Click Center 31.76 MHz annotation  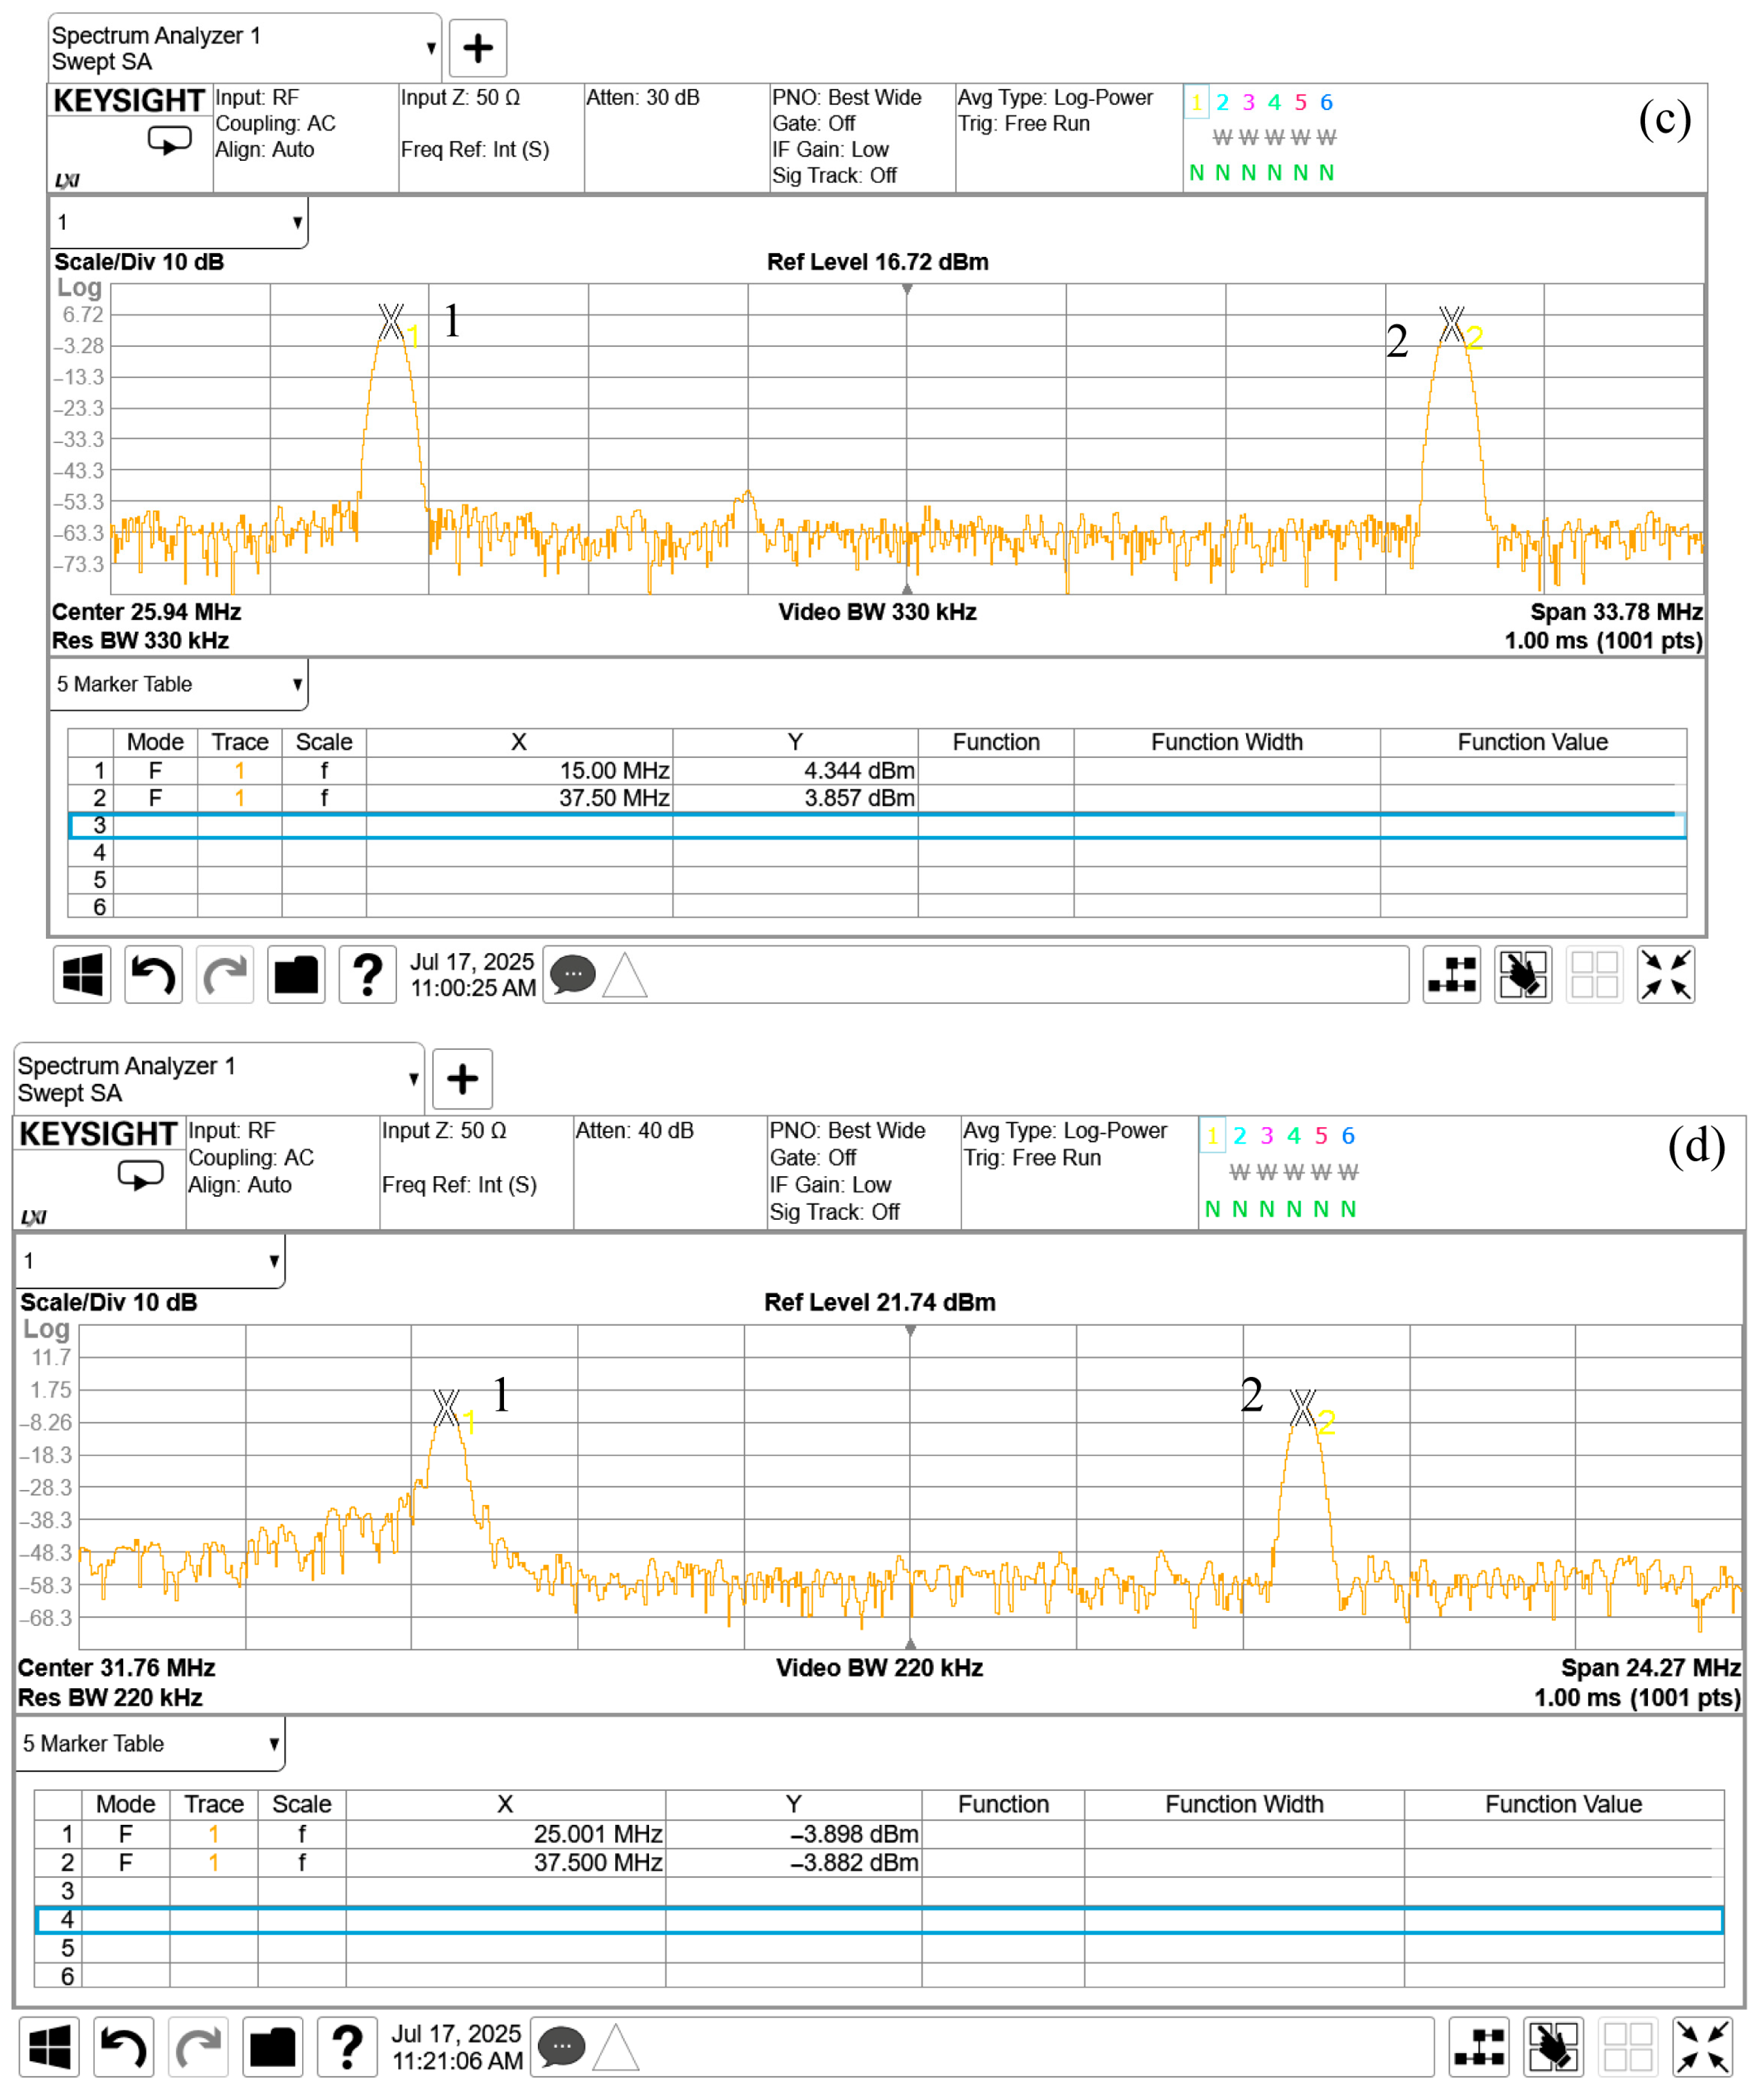tap(117, 1667)
